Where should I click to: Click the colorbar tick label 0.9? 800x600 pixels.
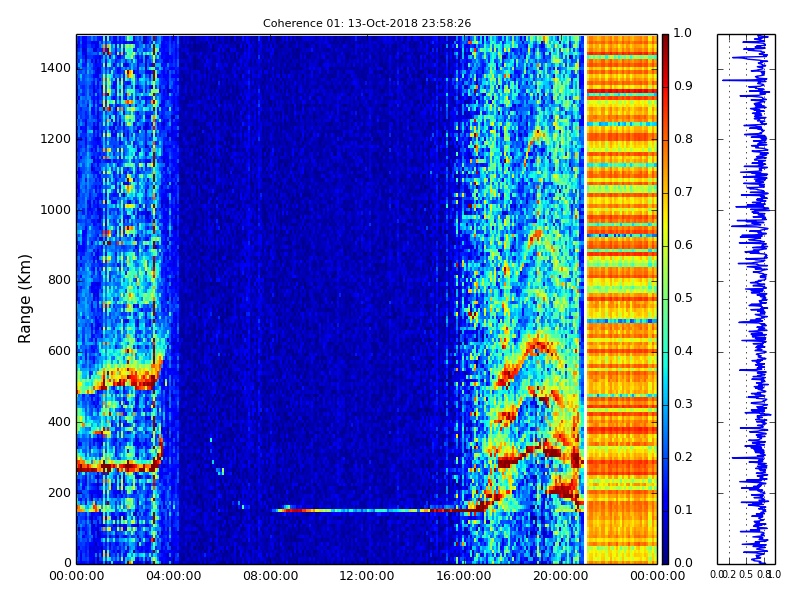coord(683,86)
